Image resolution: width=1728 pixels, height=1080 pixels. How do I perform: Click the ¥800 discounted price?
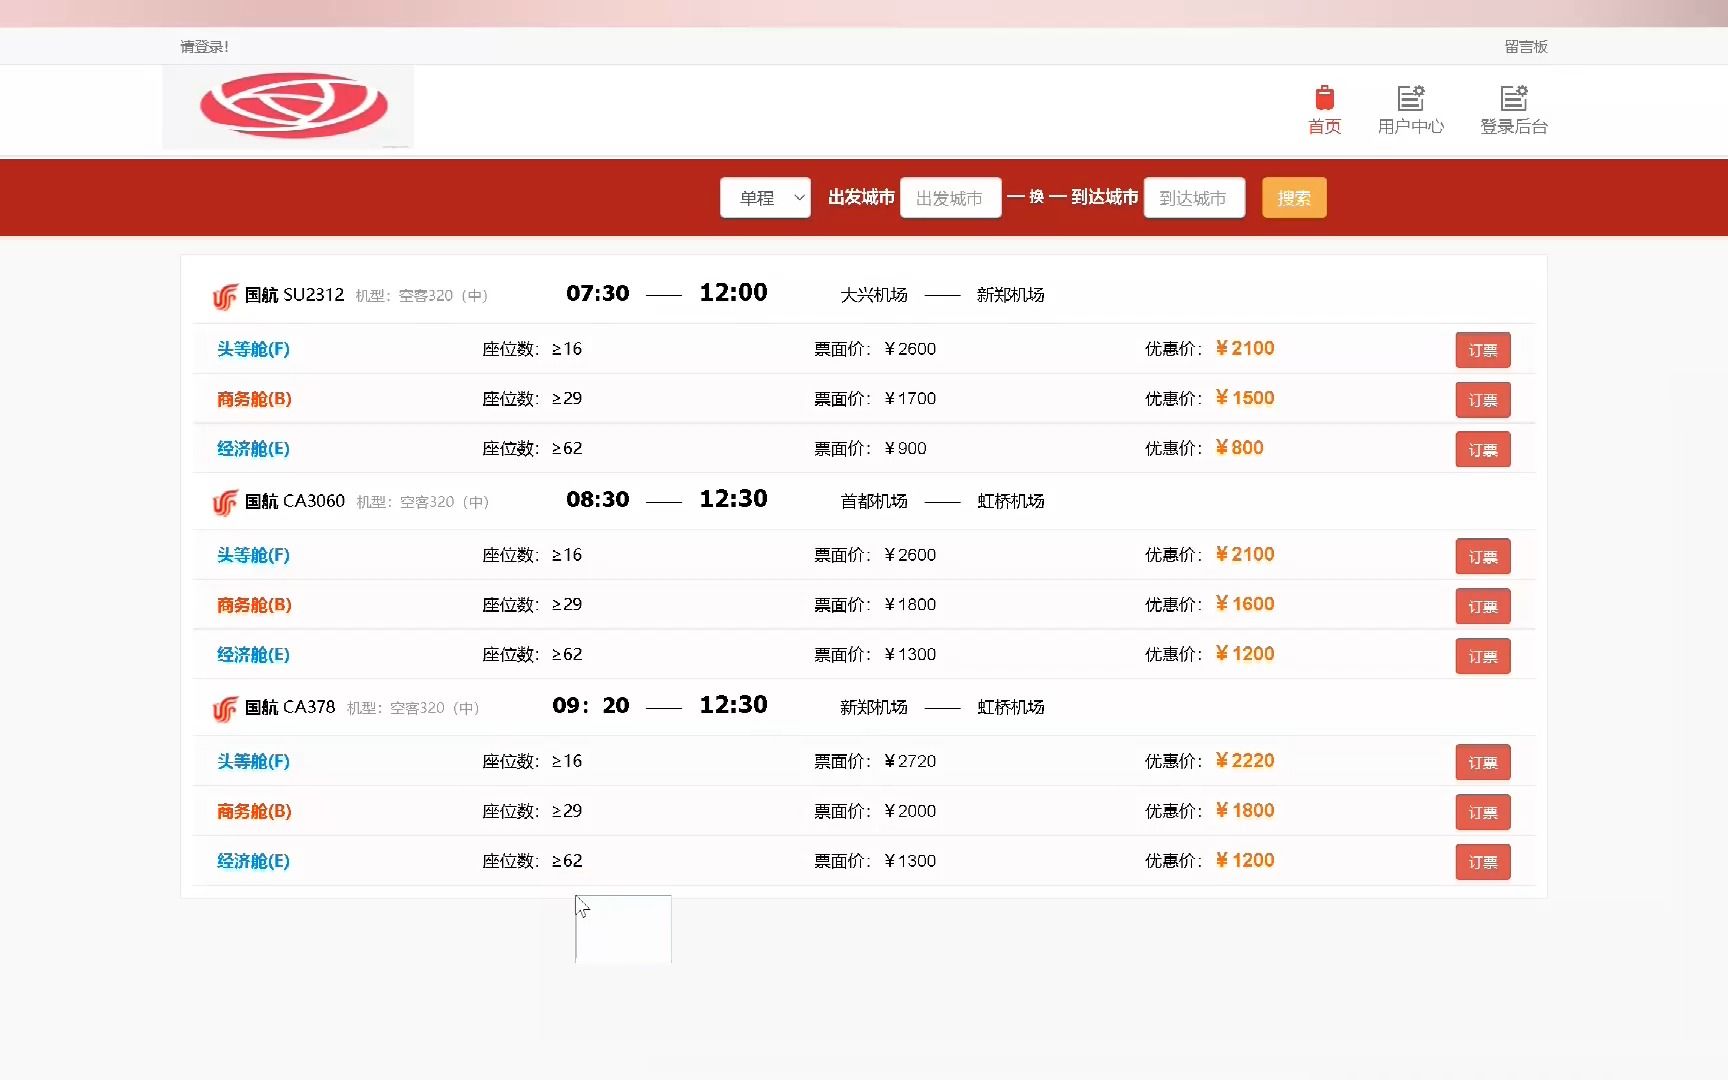(x=1240, y=448)
